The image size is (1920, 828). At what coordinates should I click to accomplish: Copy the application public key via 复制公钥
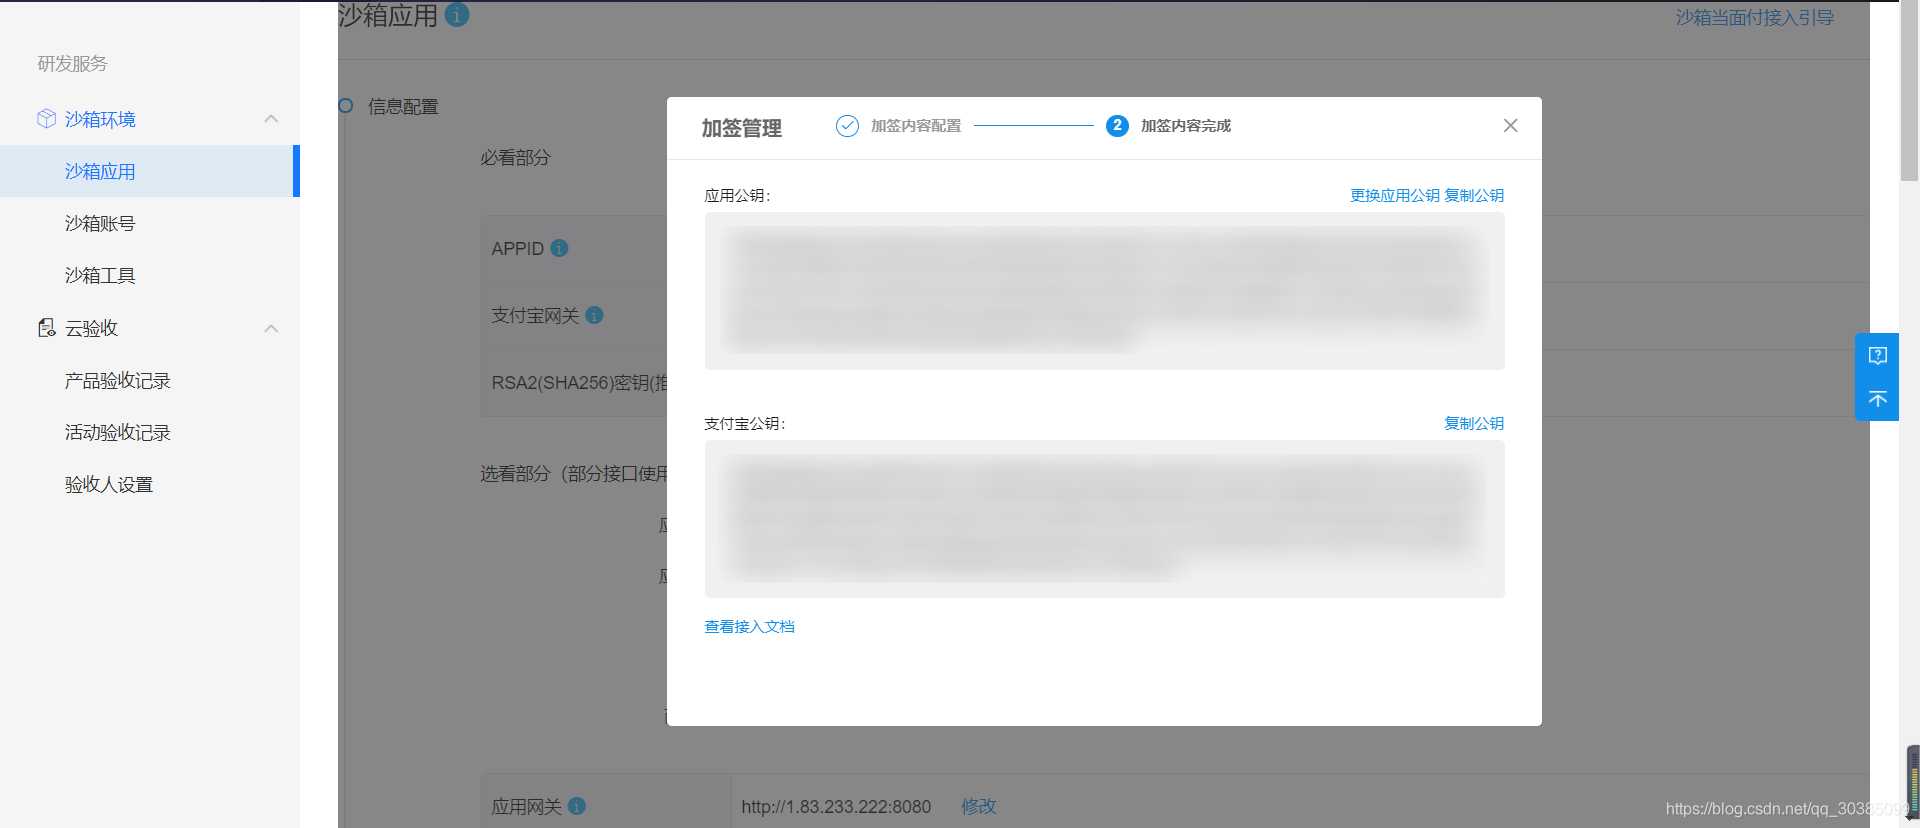(x=1474, y=196)
